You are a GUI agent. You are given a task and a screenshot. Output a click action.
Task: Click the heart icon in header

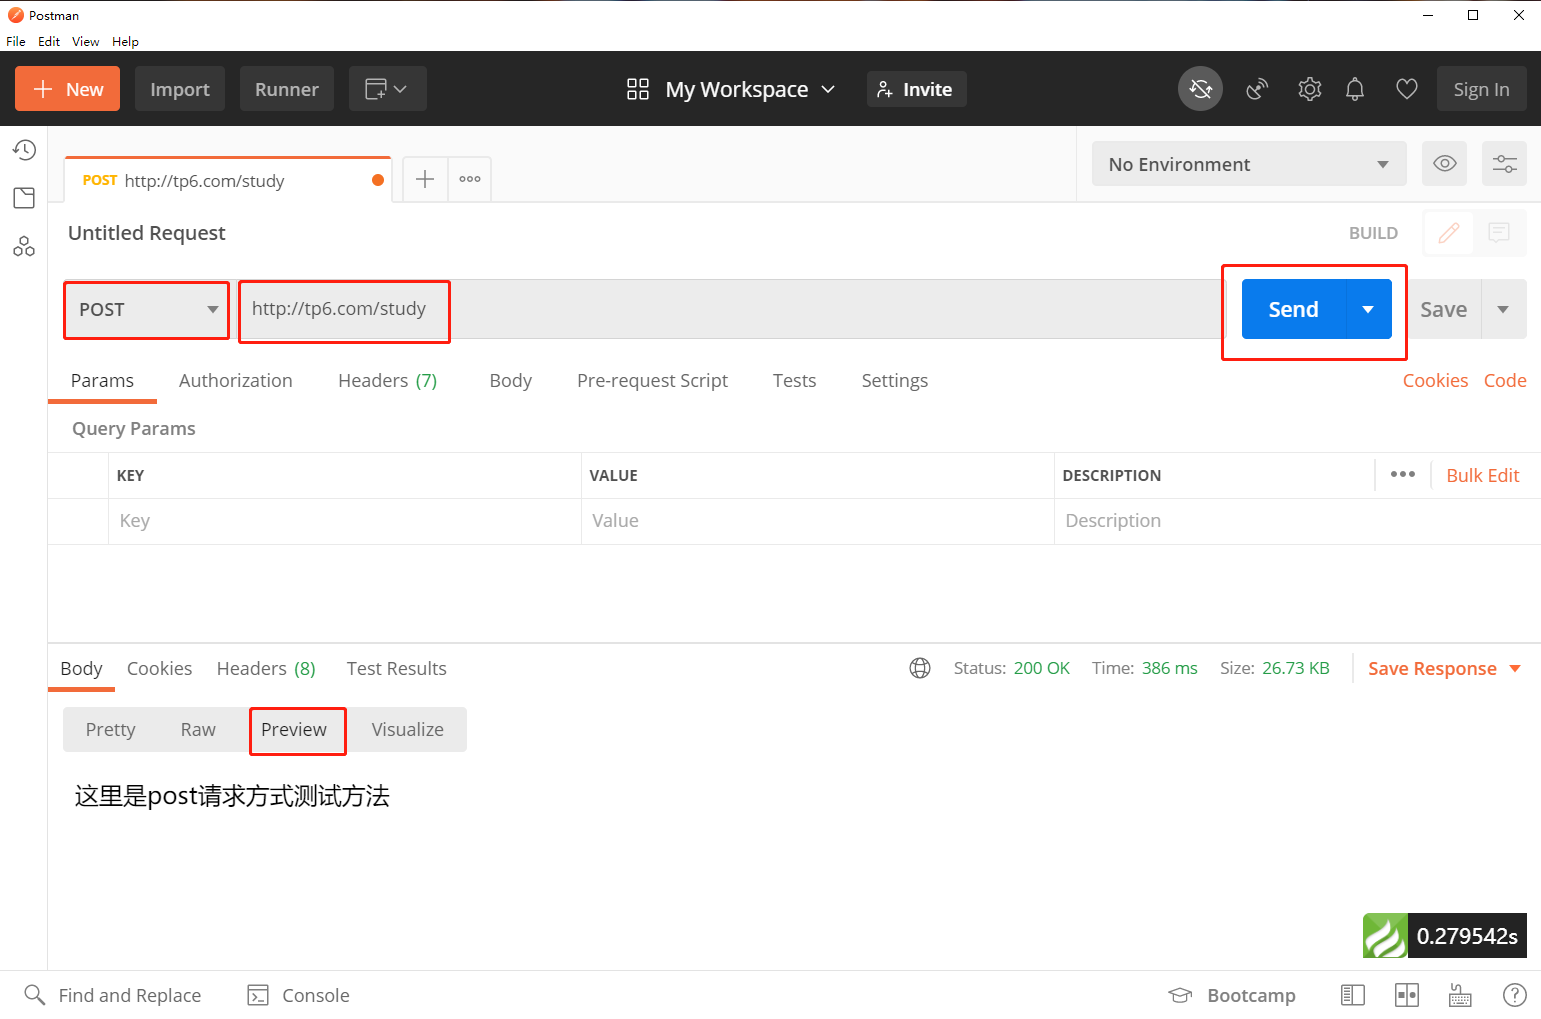coord(1407,89)
